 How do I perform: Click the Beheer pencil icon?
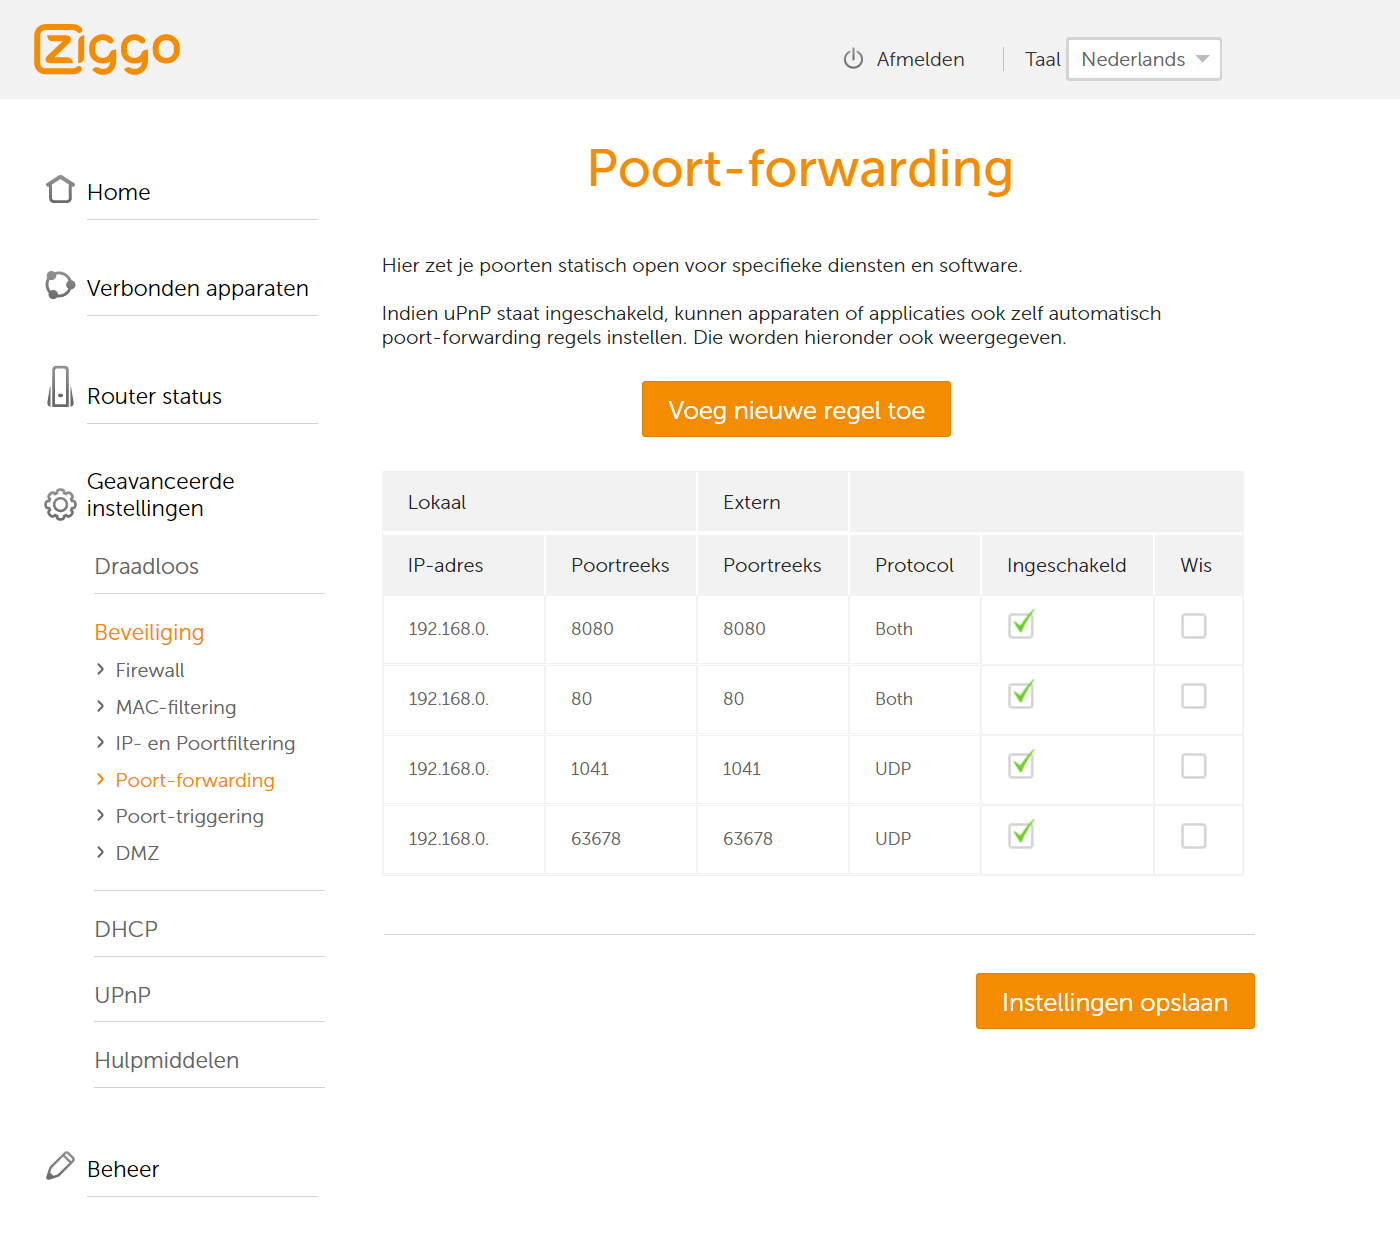(60, 1165)
